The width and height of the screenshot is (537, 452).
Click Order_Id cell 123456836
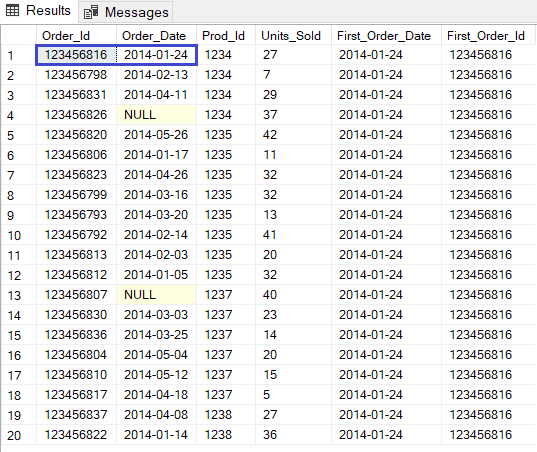(x=76, y=335)
